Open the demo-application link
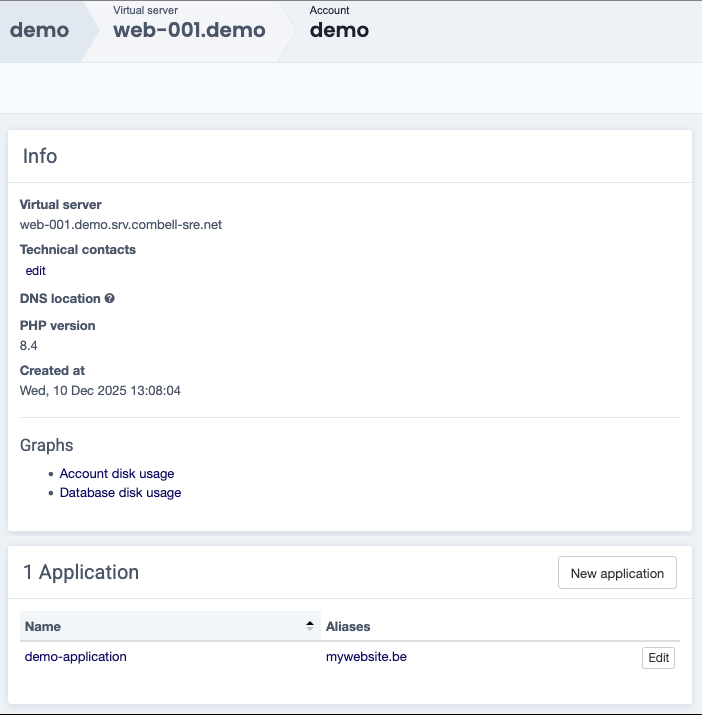 click(x=76, y=657)
